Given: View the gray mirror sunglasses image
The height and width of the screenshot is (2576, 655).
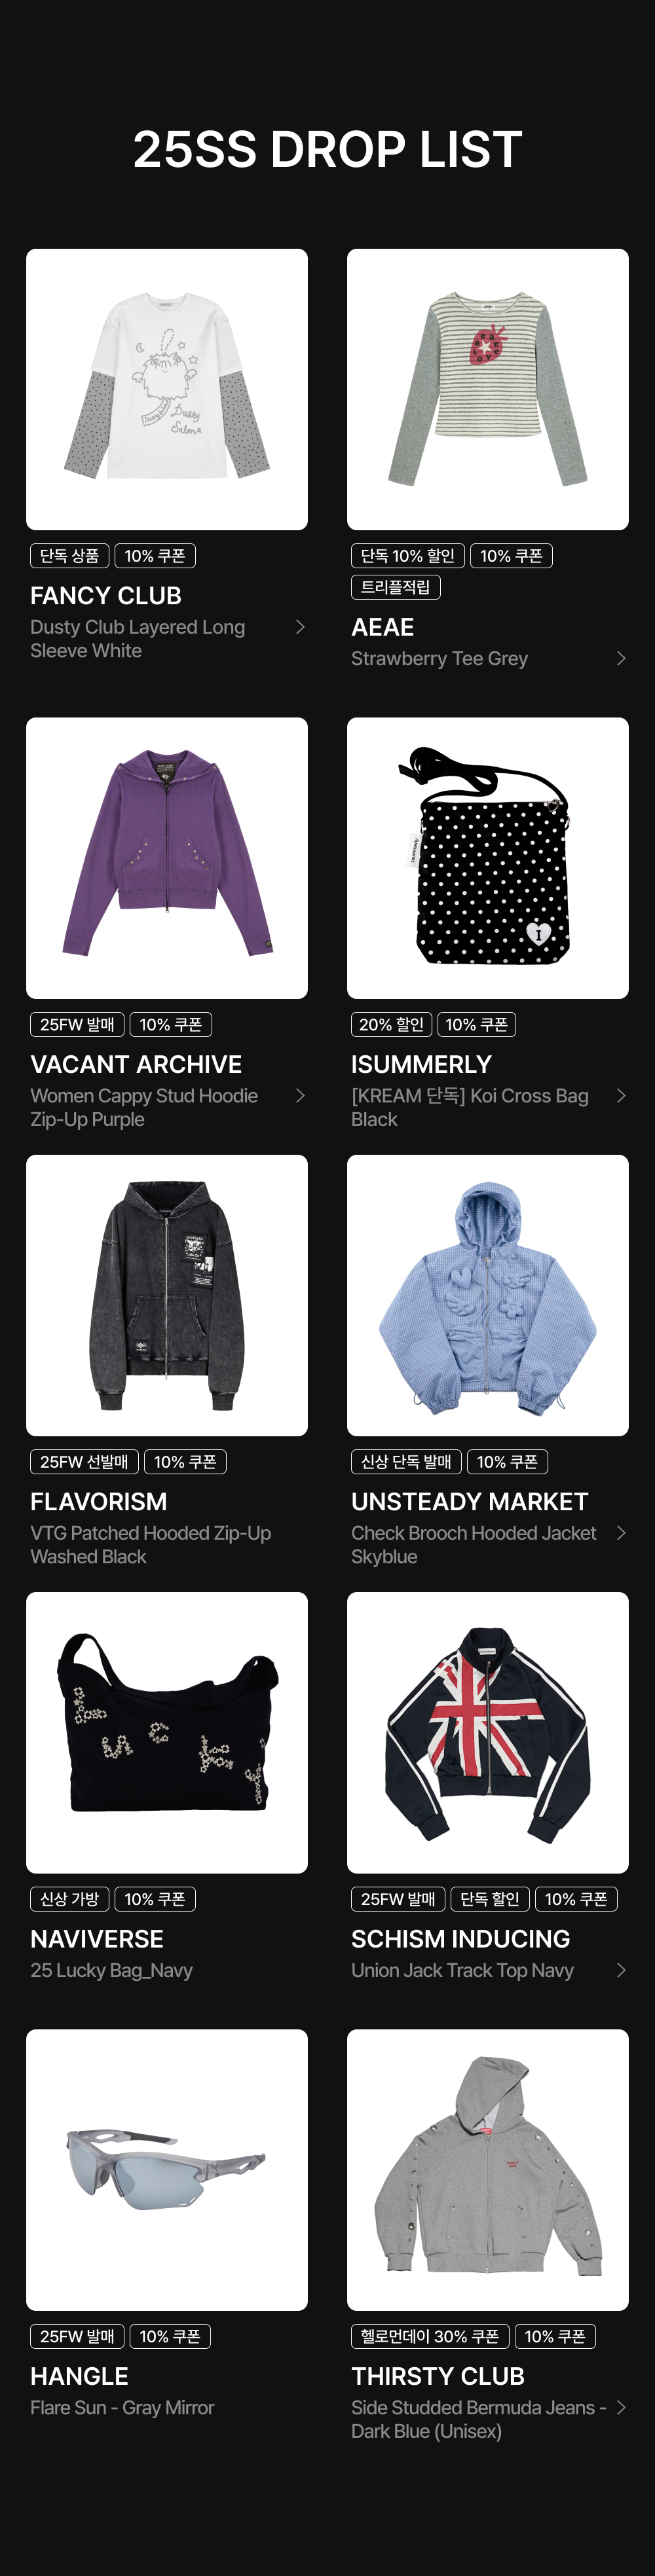Looking at the screenshot, I should [x=167, y=2169].
